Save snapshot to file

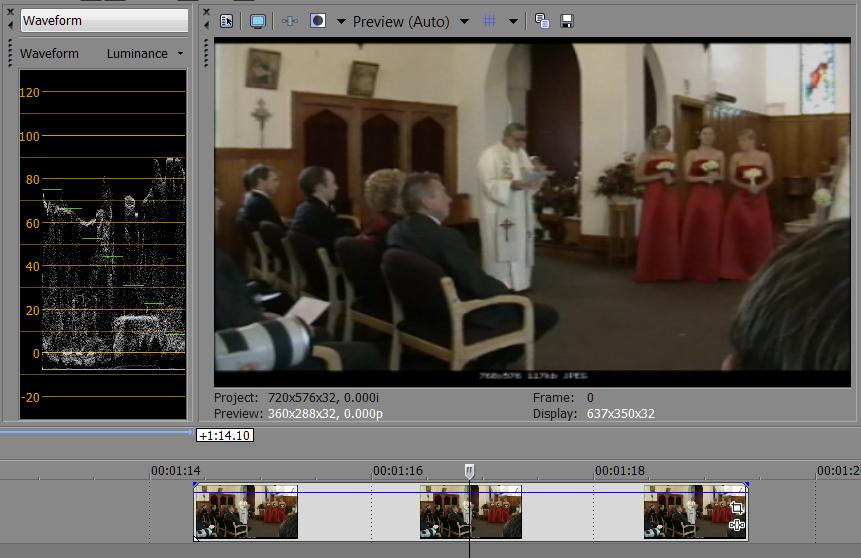567,21
